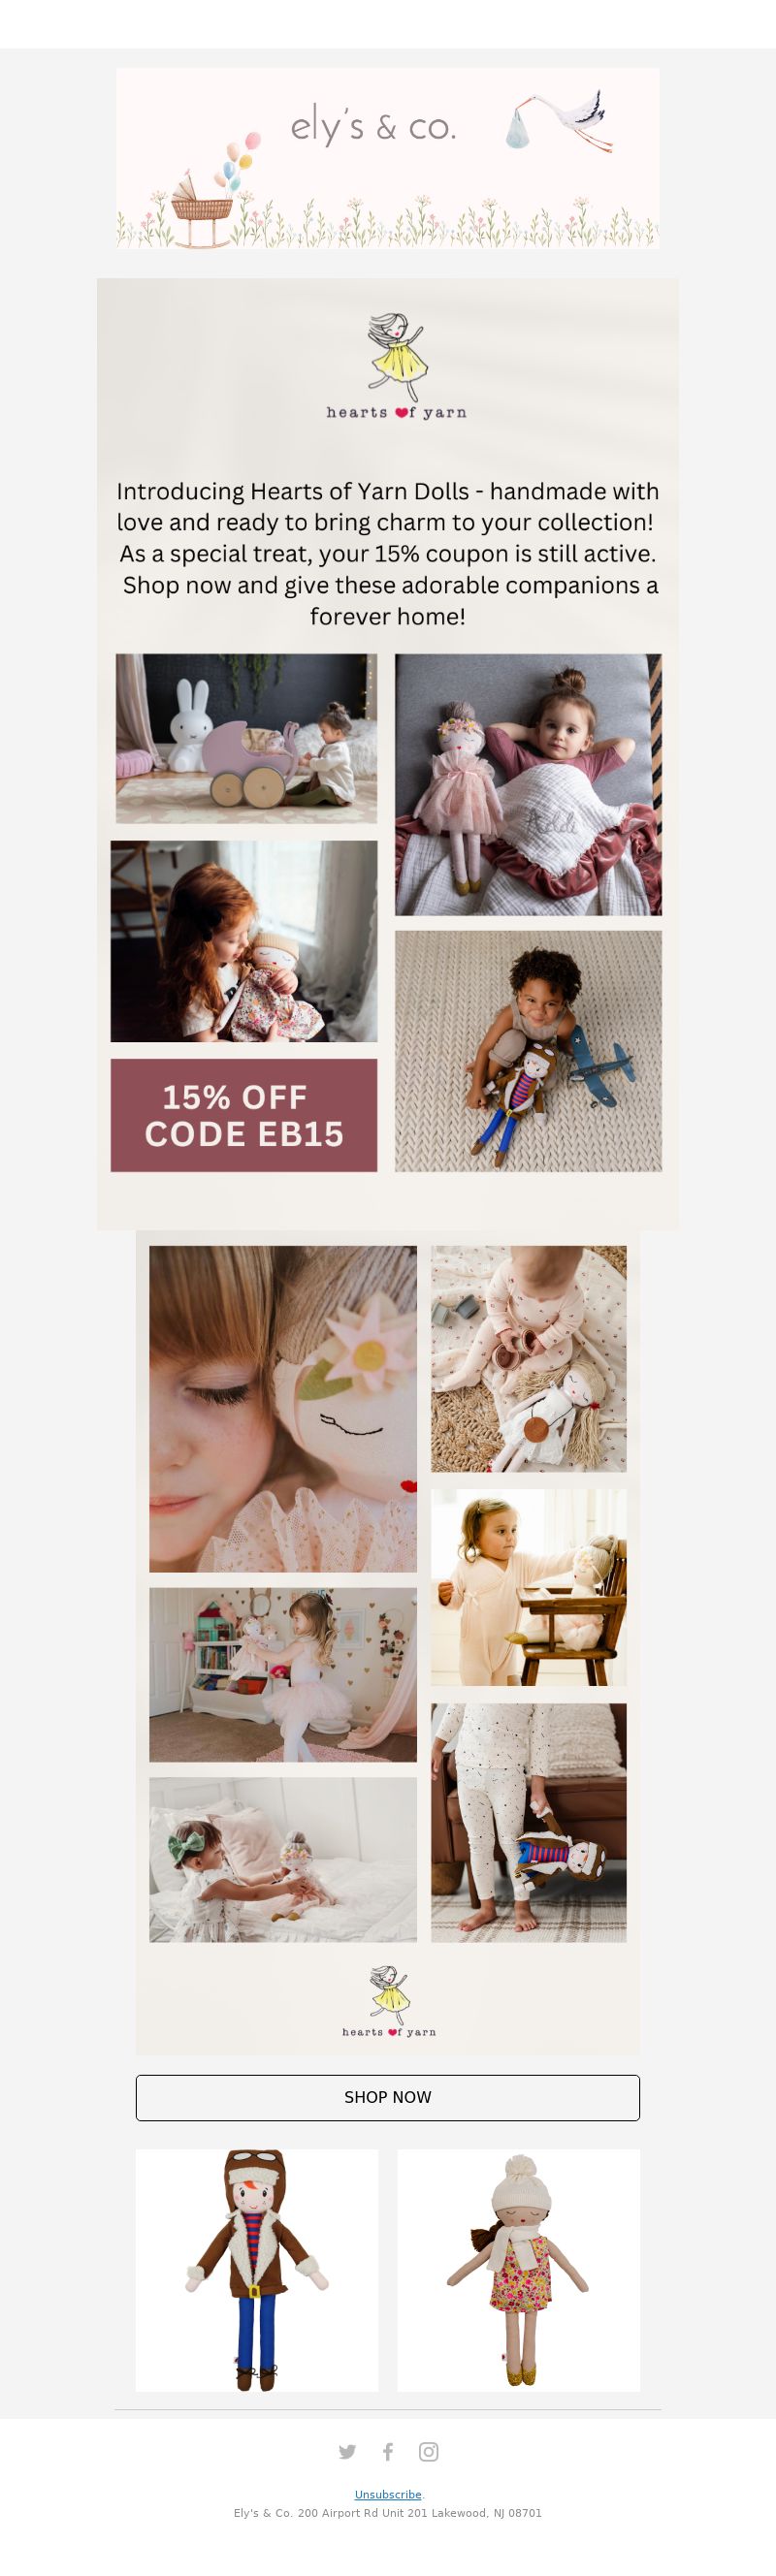Open the beanie hat floral dress doll product
776x2576 pixels.
point(519,2270)
